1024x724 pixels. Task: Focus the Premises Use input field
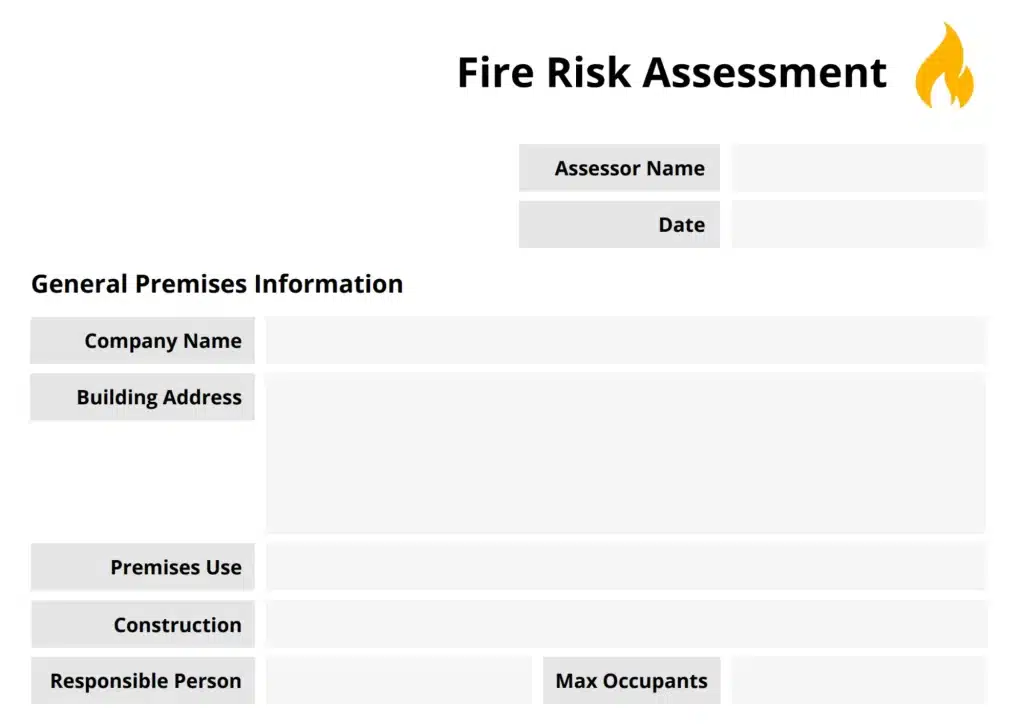[x=625, y=567]
